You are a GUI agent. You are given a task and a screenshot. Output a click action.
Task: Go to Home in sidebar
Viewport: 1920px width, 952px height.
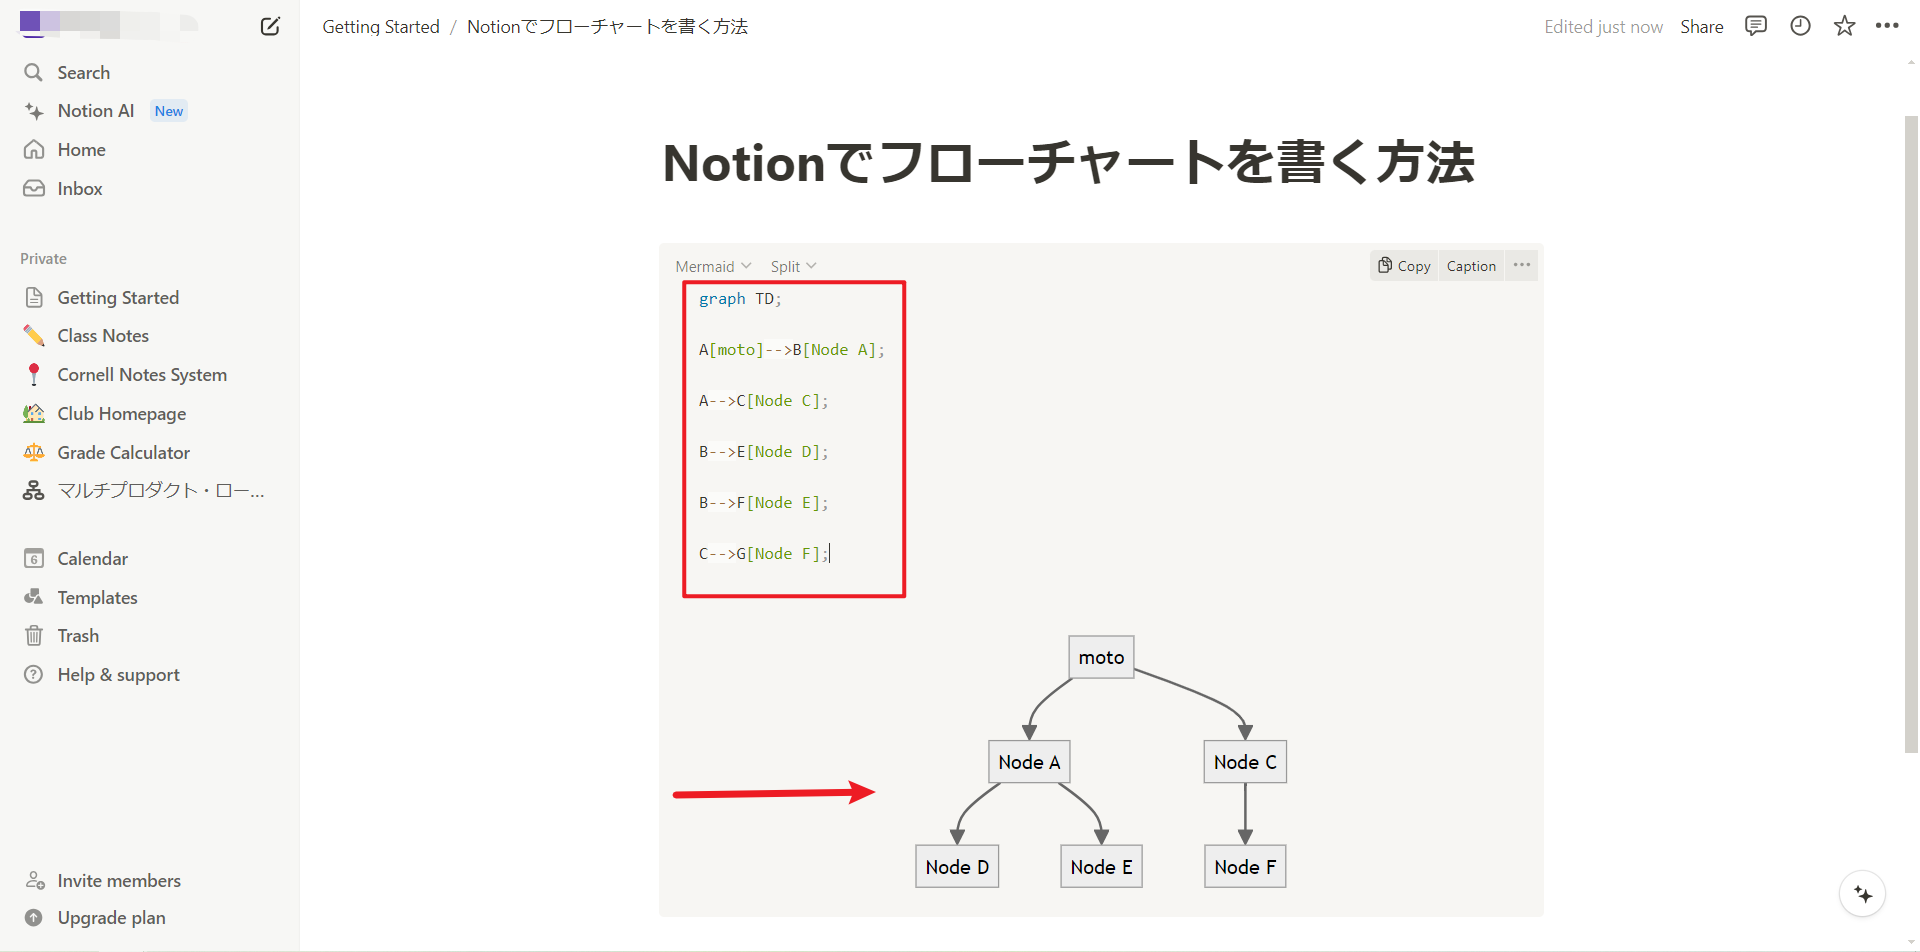pyautogui.click(x=82, y=150)
